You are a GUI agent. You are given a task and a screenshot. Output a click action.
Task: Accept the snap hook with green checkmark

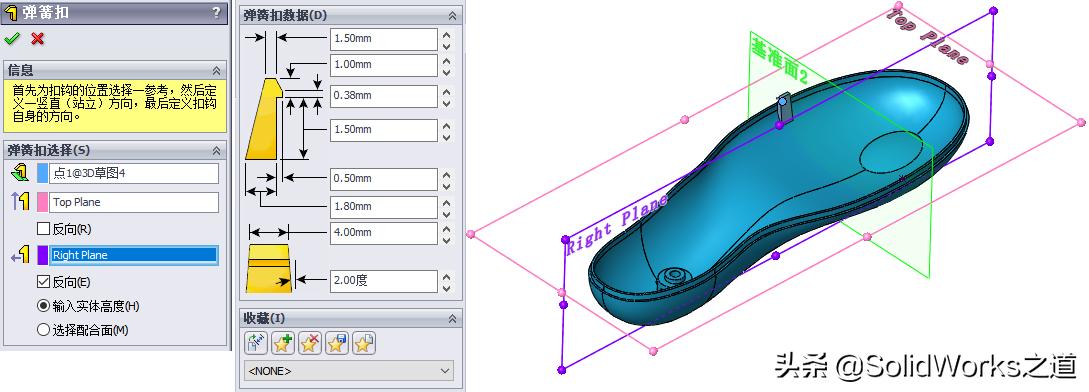[11, 38]
